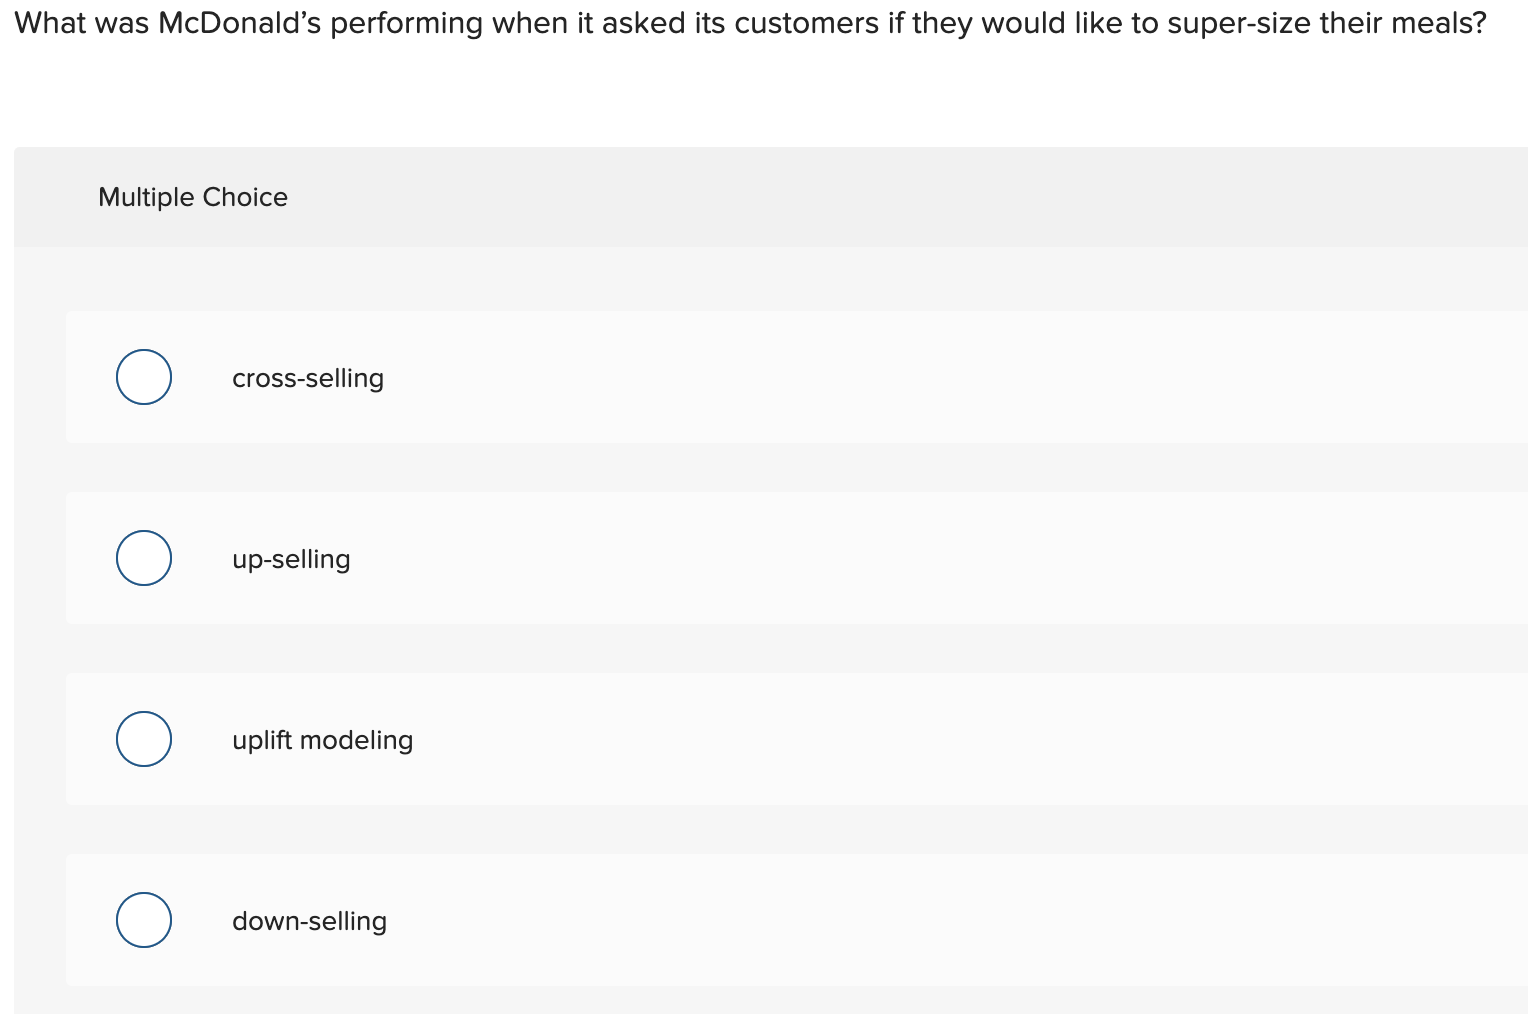
Task: Click the "up-selling" answer text
Action: click(x=291, y=559)
